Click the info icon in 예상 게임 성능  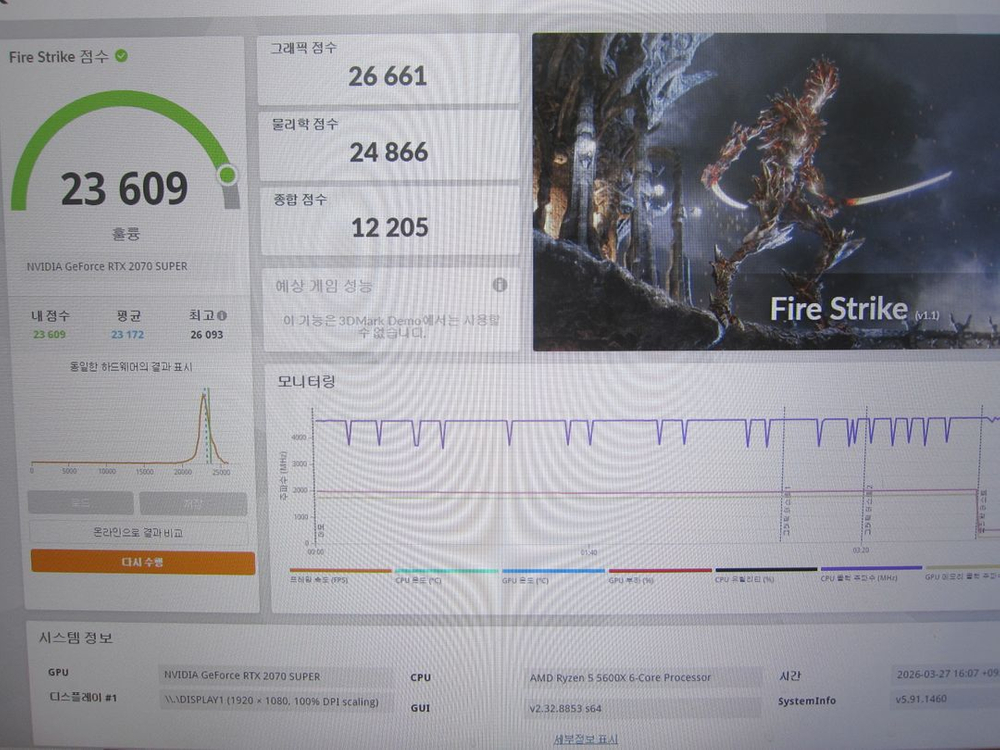point(500,285)
